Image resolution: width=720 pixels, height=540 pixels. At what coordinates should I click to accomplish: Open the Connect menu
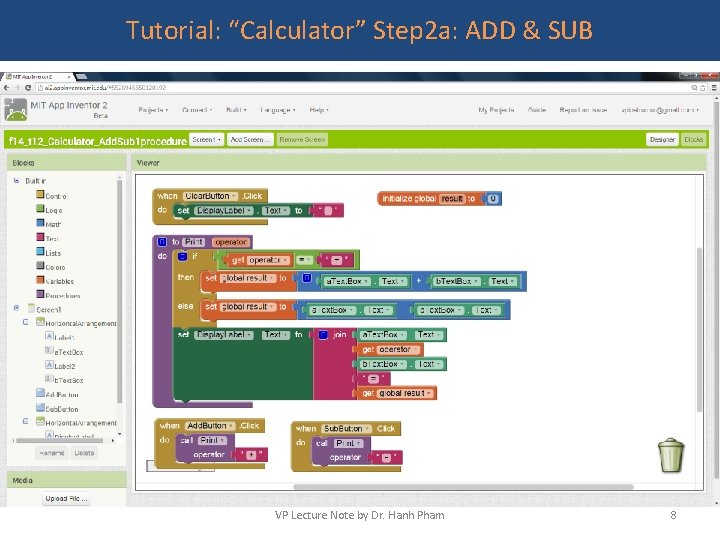[x=197, y=110]
